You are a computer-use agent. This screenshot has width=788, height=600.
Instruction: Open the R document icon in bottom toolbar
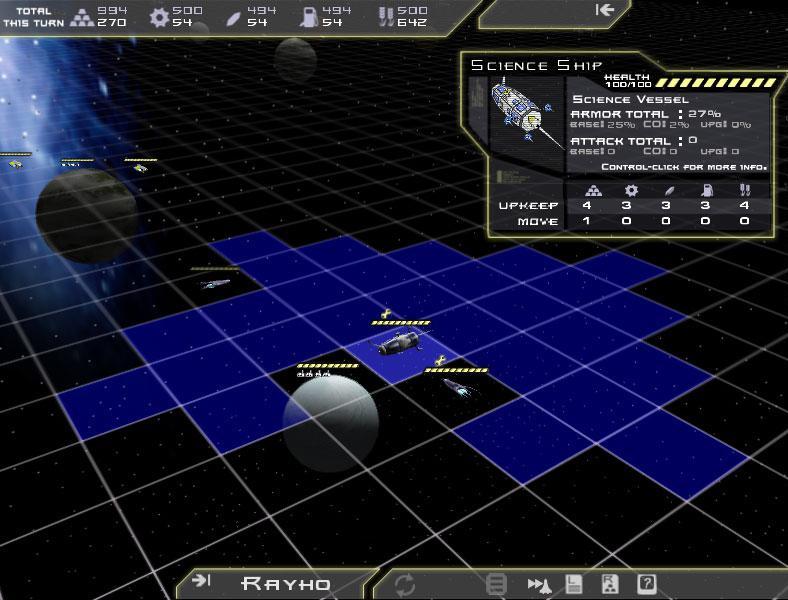[x=610, y=584]
